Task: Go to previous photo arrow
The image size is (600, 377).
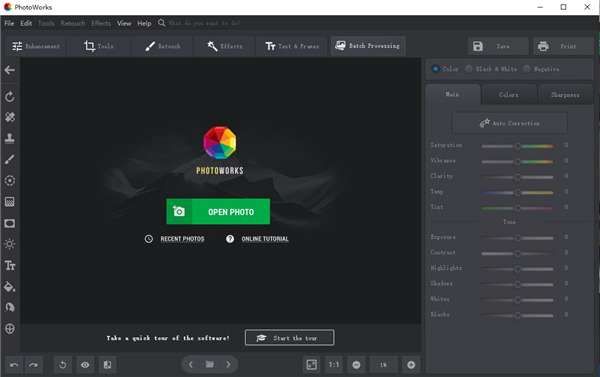Action: [191, 364]
